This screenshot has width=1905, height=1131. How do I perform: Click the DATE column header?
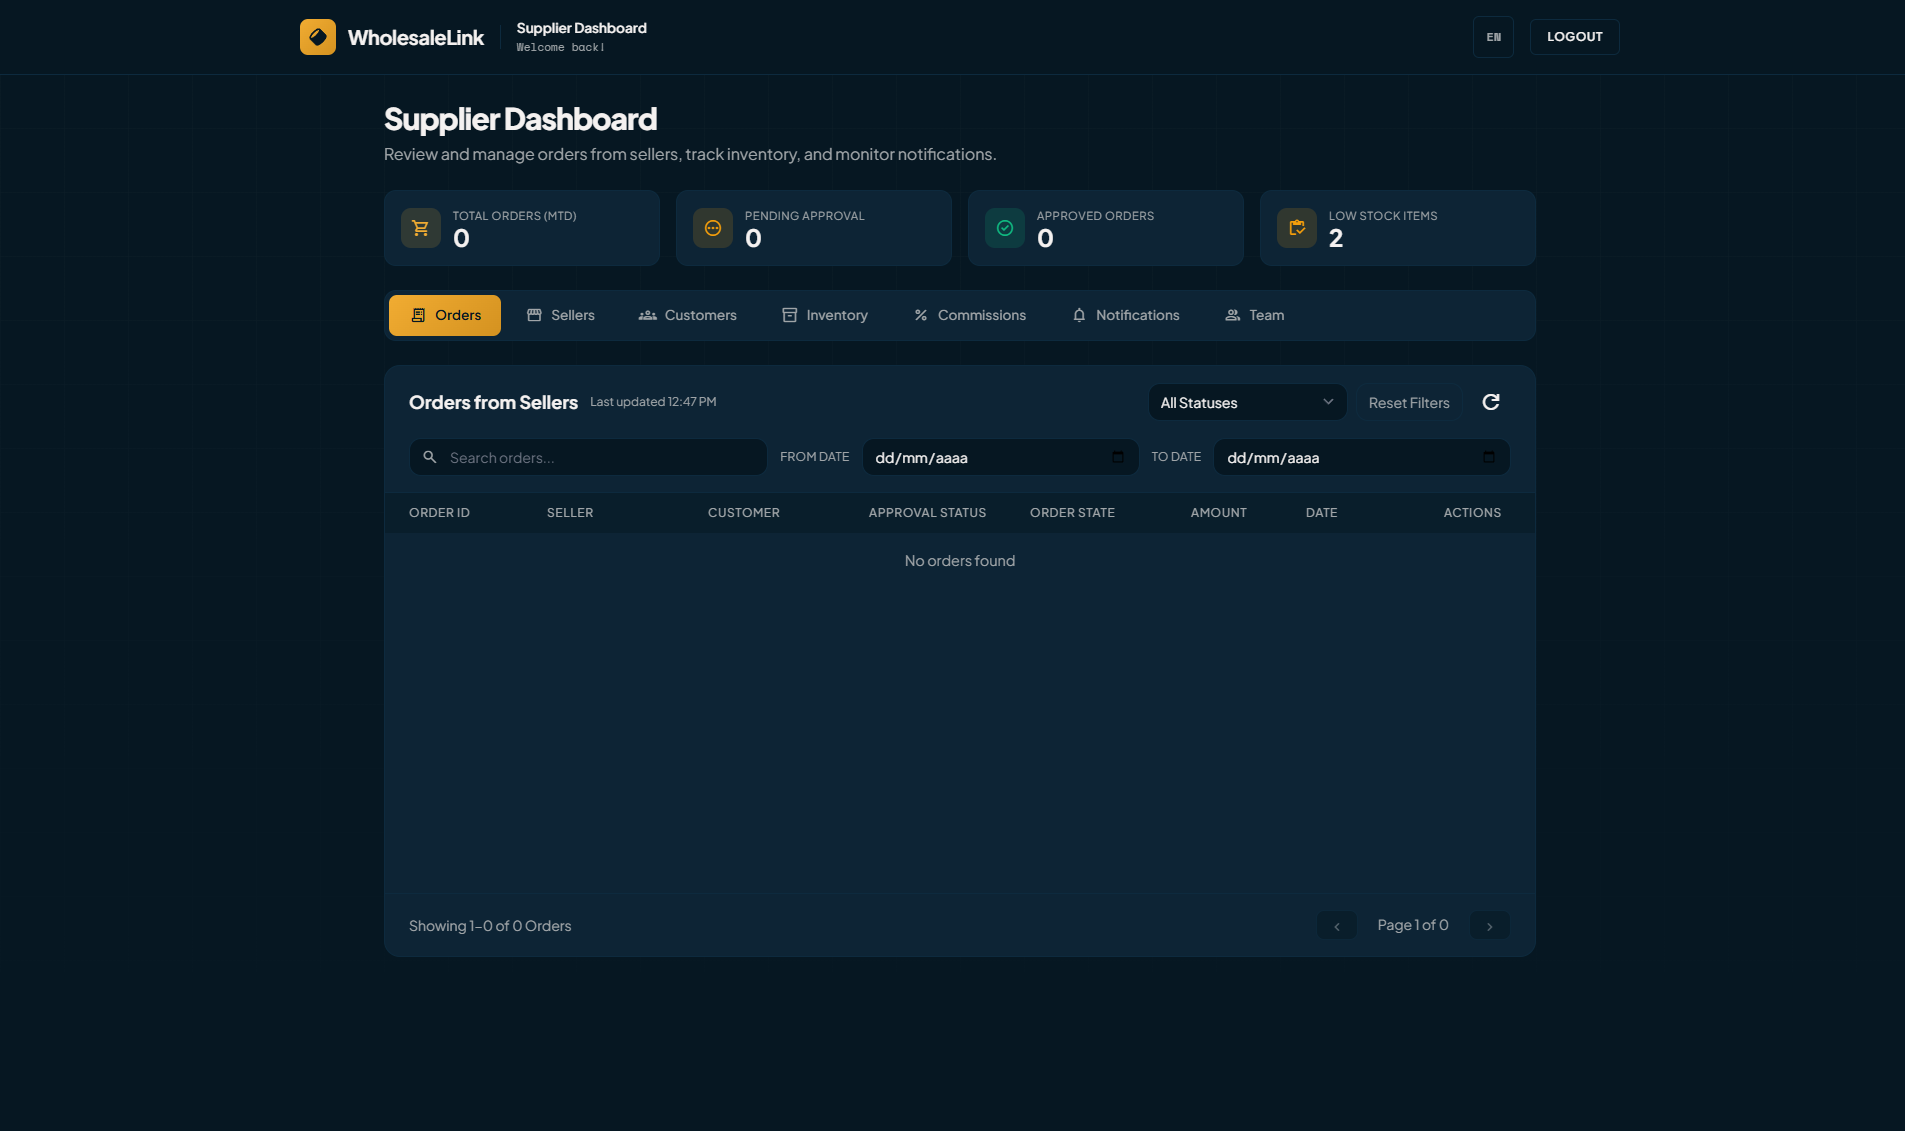pyautogui.click(x=1321, y=513)
